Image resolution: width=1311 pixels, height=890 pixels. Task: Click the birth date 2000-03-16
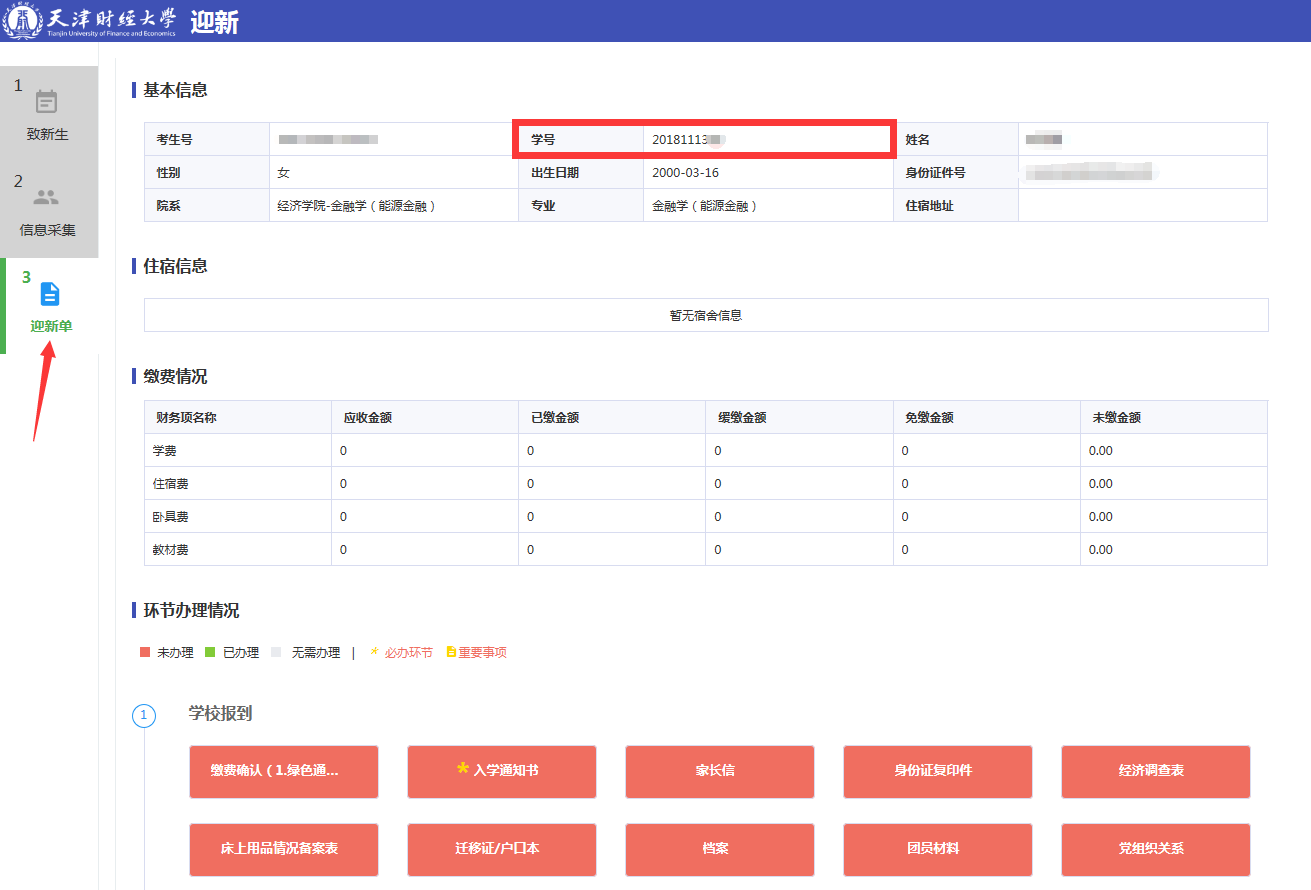pyautogui.click(x=685, y=173)
